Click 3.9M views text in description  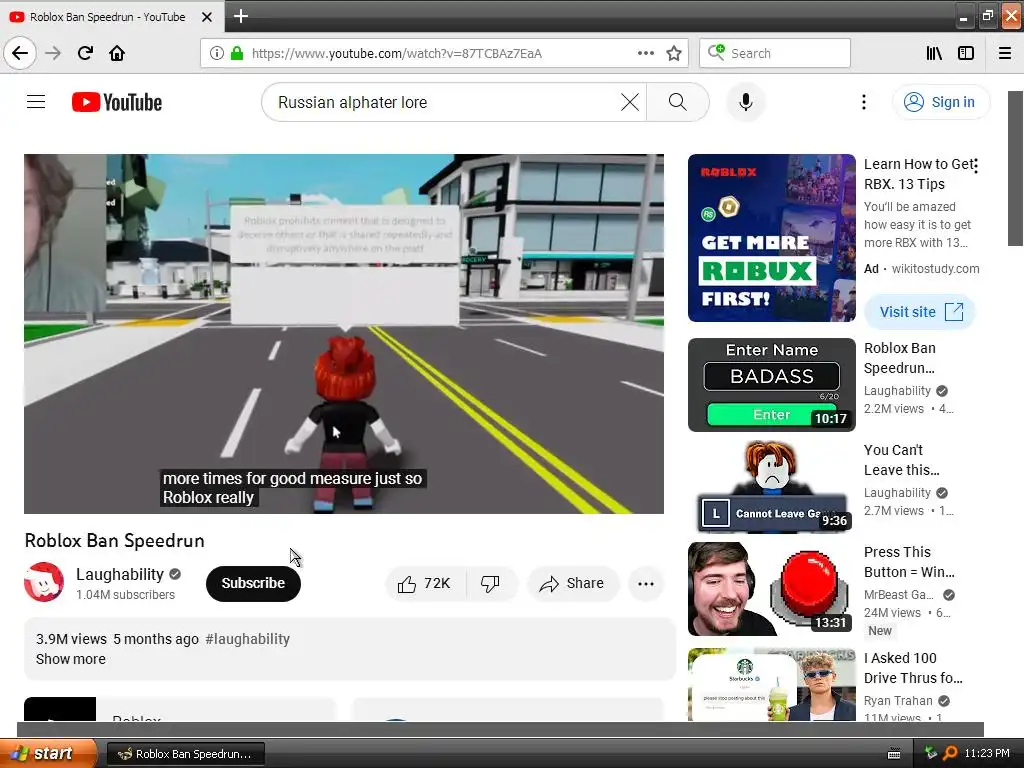point(71,639)
